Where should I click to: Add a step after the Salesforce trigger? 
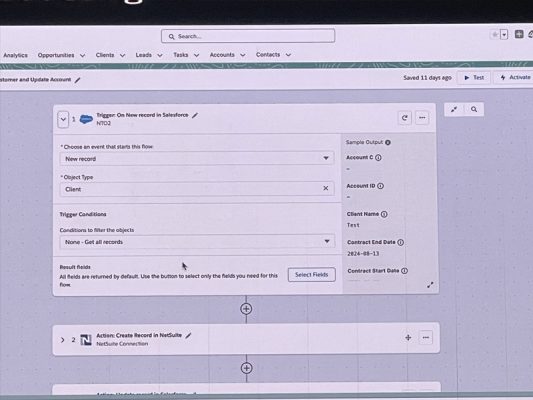pos(246,309)
